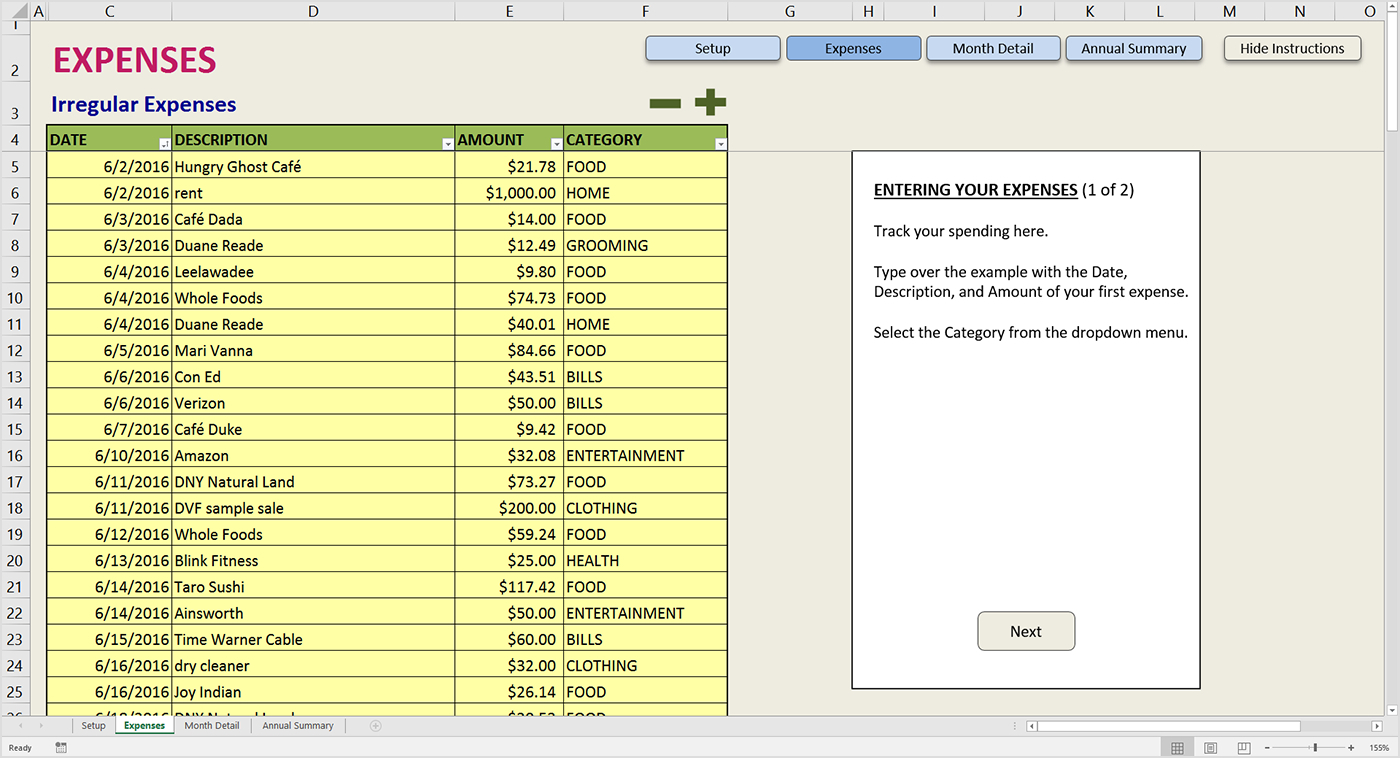Viewport: 1400px width, 758px height.
Task: Click the Setup navigation button
Action: click(712, 48)
